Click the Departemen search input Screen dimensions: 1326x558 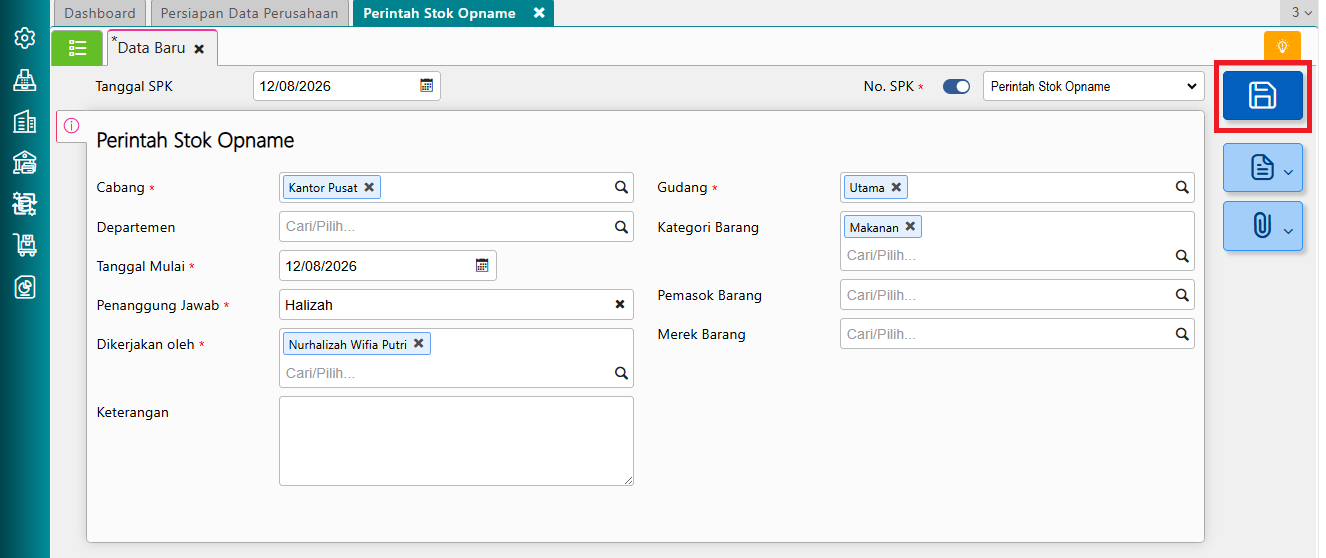click(x=456, y=227)
